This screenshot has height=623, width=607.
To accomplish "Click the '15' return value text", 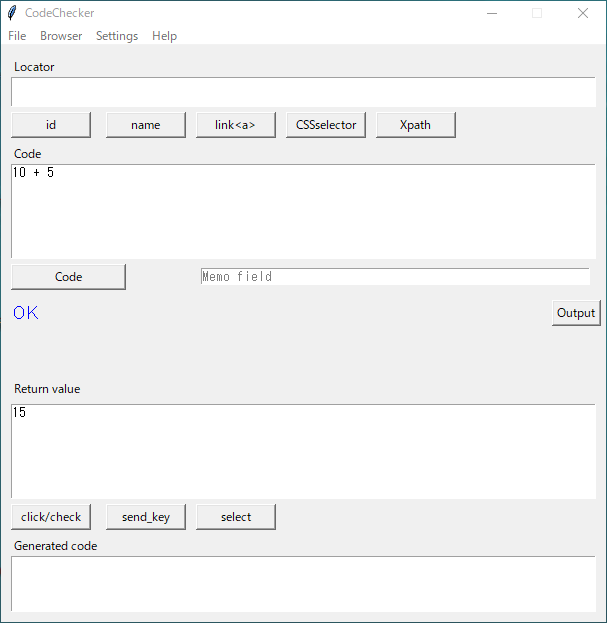I will [x=19, y=412].
